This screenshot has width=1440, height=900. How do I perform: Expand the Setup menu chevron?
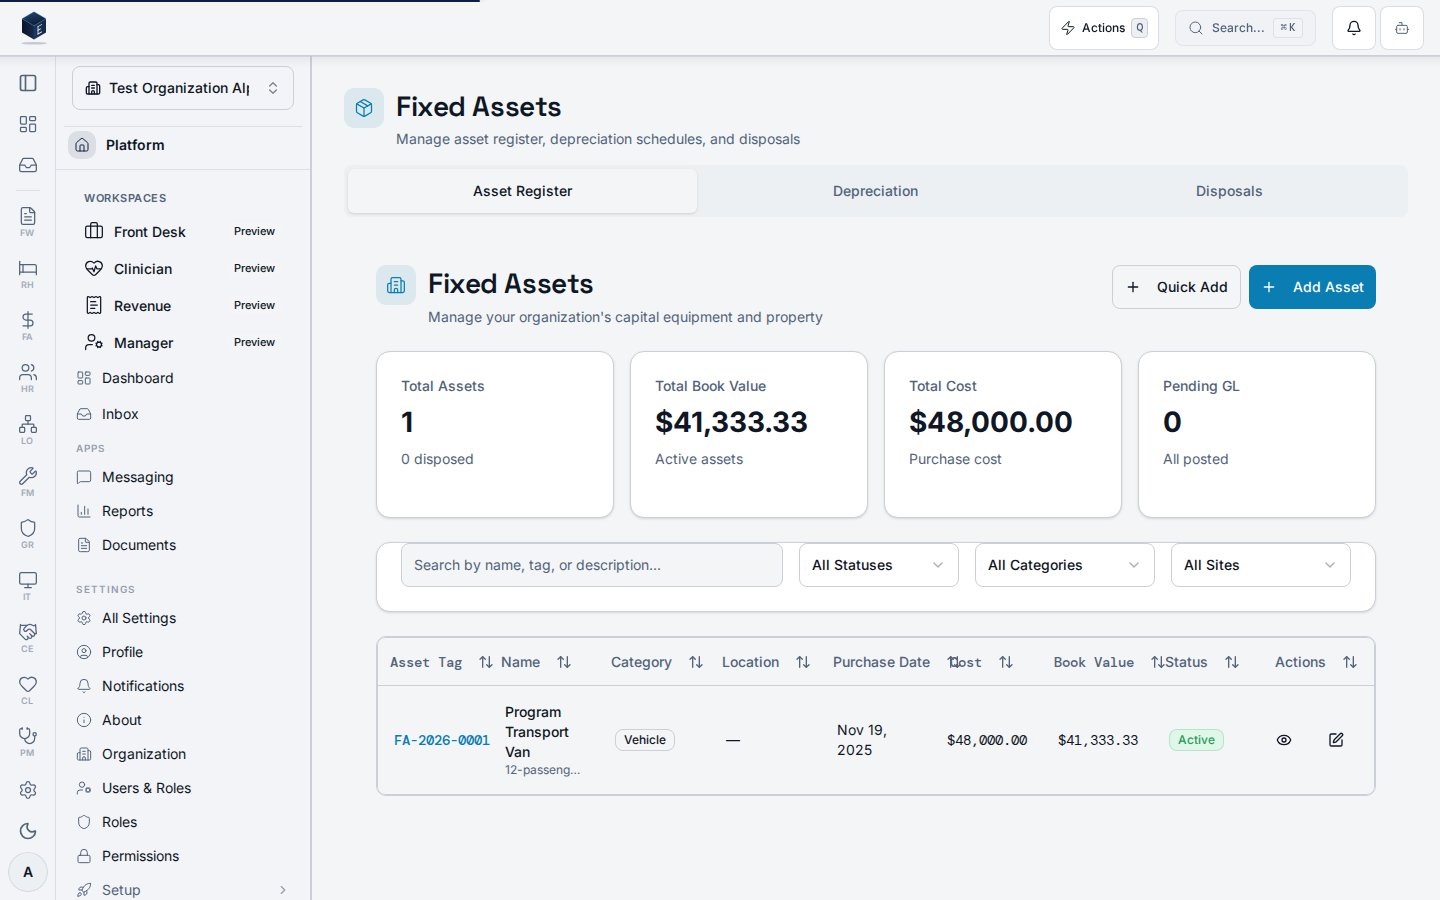[x=283, y=890]
